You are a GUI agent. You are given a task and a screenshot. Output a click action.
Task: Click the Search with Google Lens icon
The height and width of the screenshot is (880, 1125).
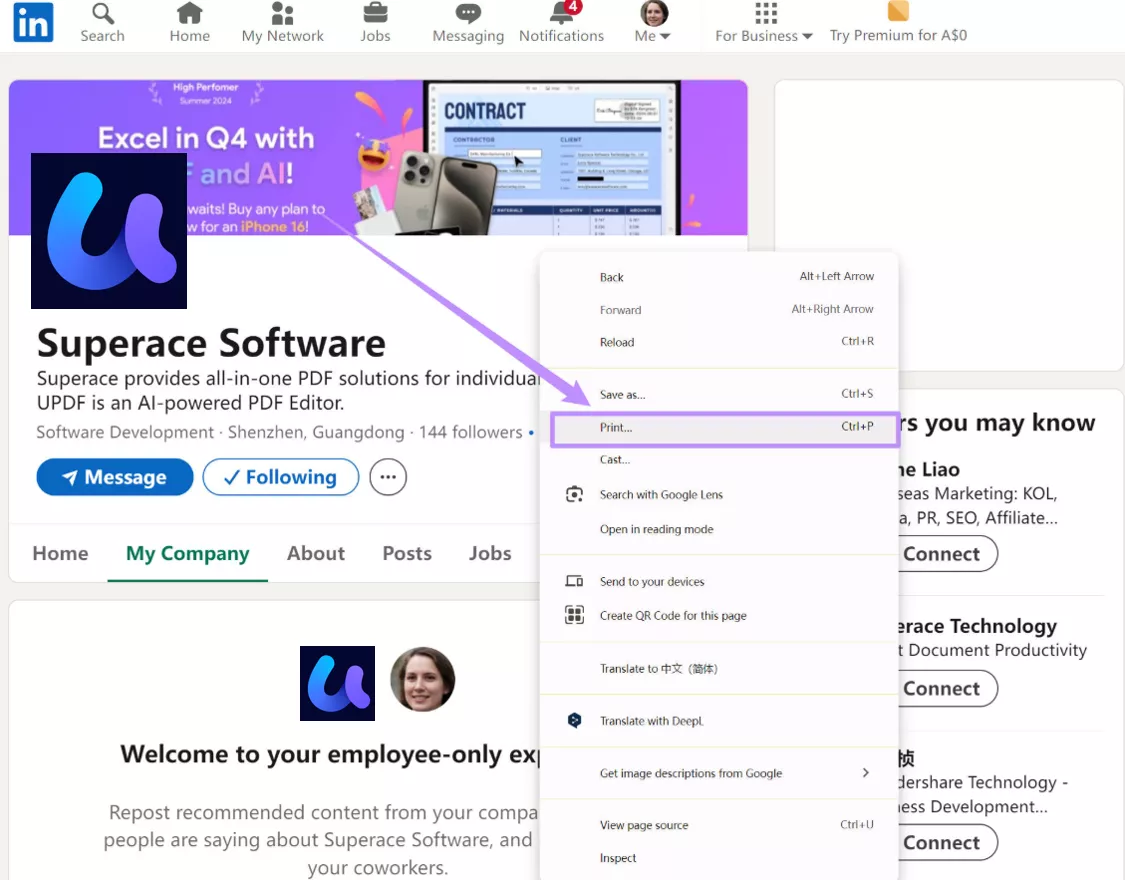coord(574,494)
